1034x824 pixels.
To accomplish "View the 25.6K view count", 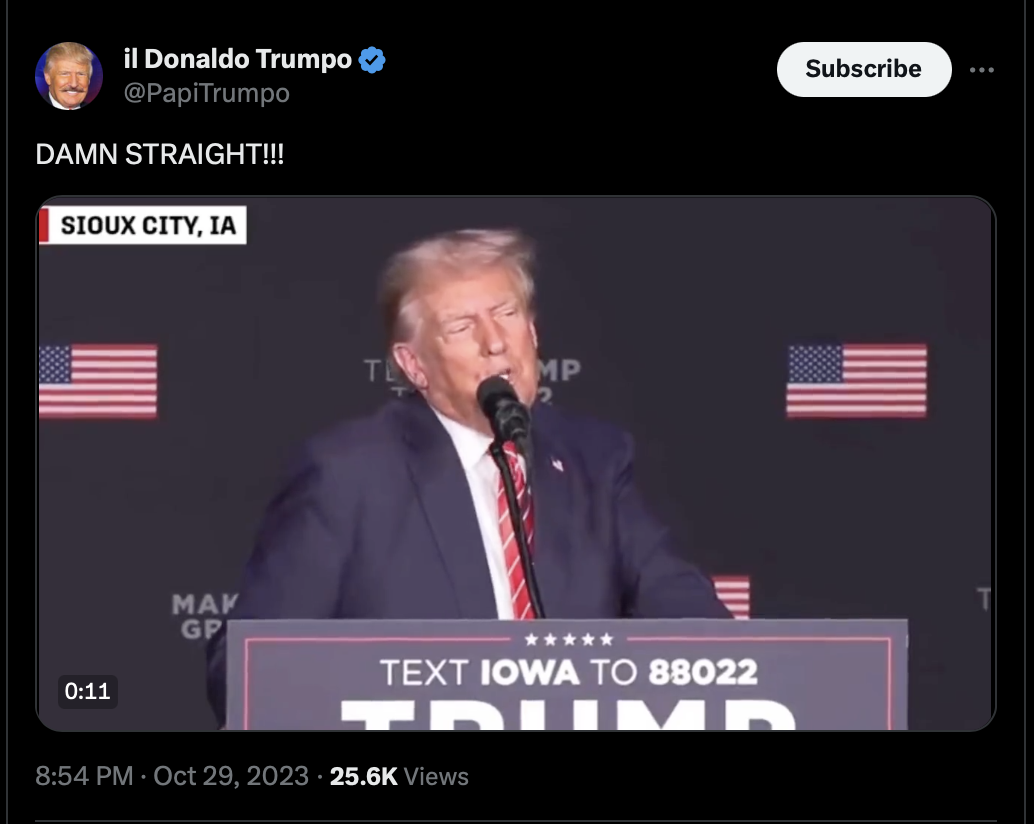I will coord(363,777).
